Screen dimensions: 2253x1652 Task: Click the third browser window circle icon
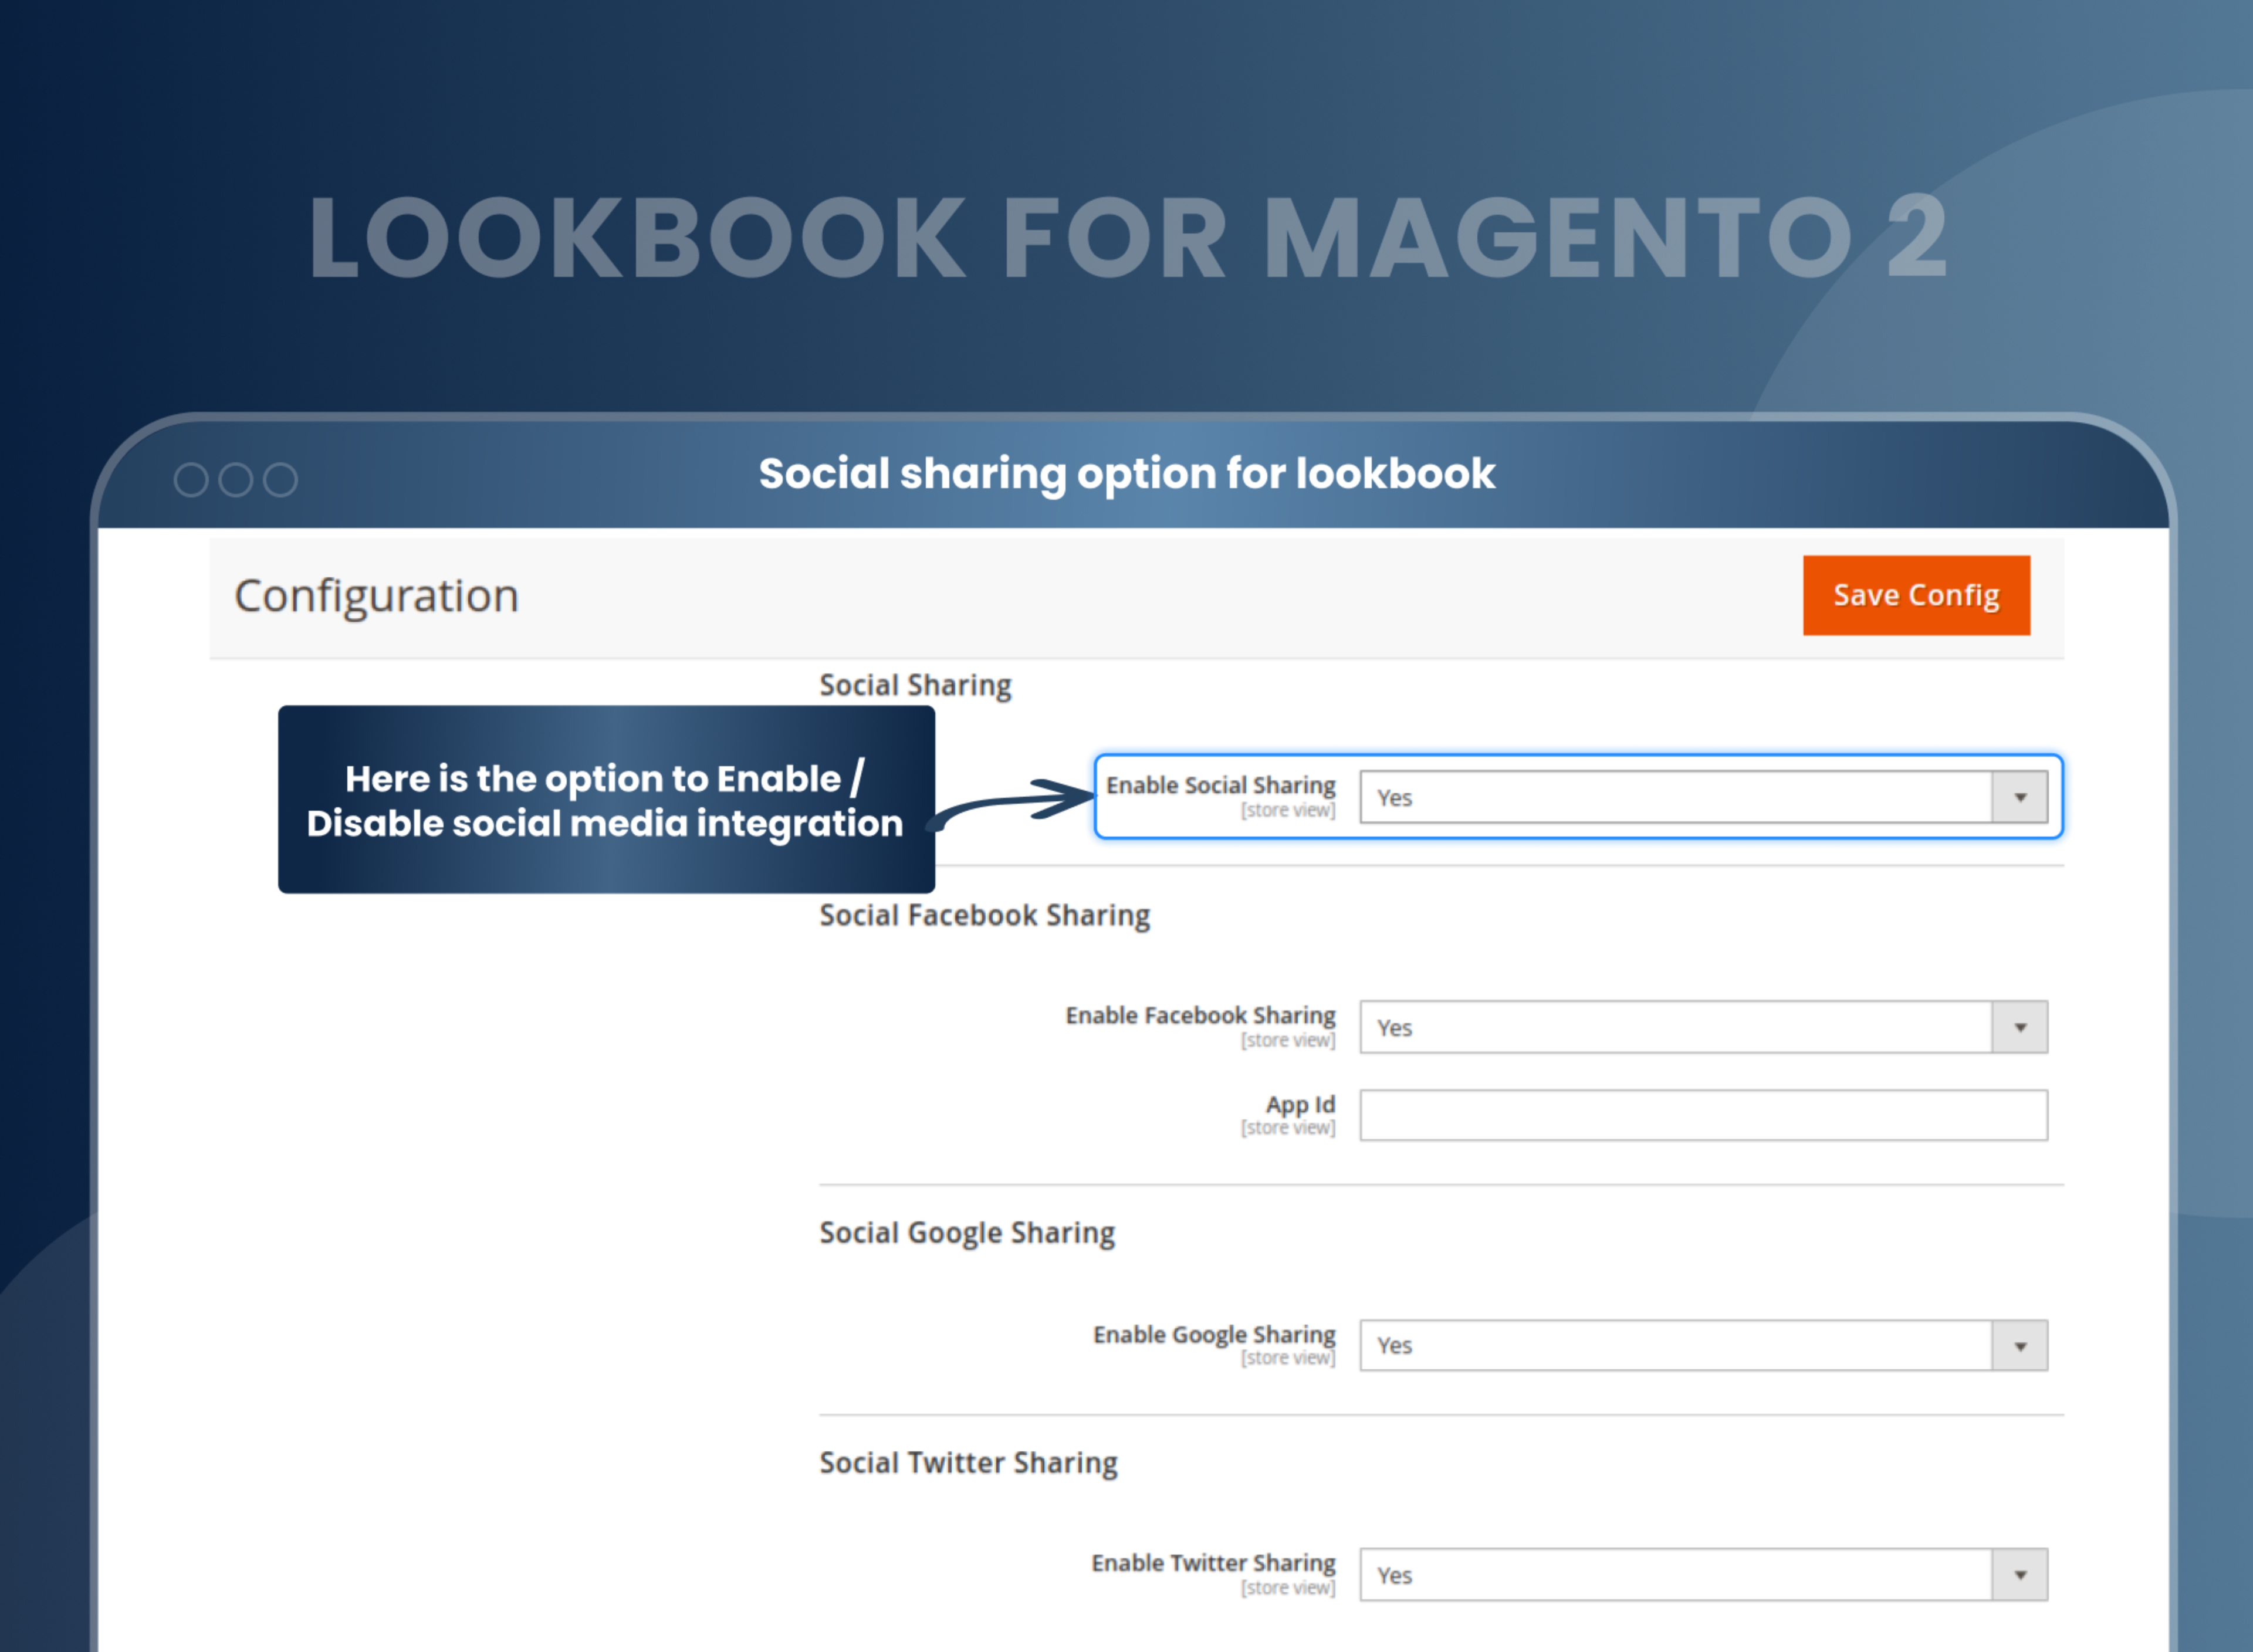[x=281, y=480]
